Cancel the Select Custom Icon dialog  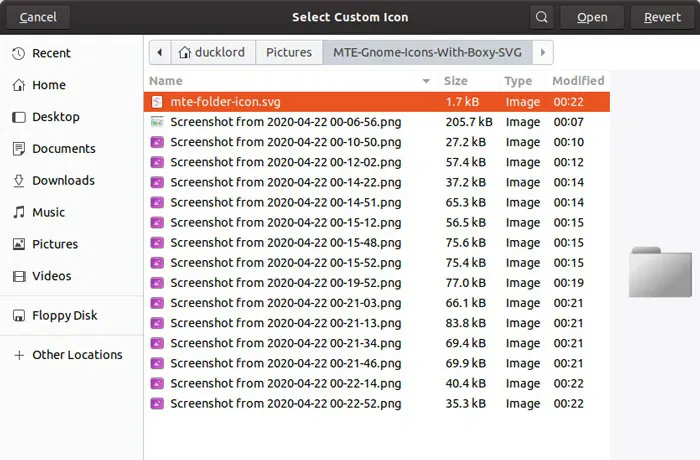pos(38,17)
